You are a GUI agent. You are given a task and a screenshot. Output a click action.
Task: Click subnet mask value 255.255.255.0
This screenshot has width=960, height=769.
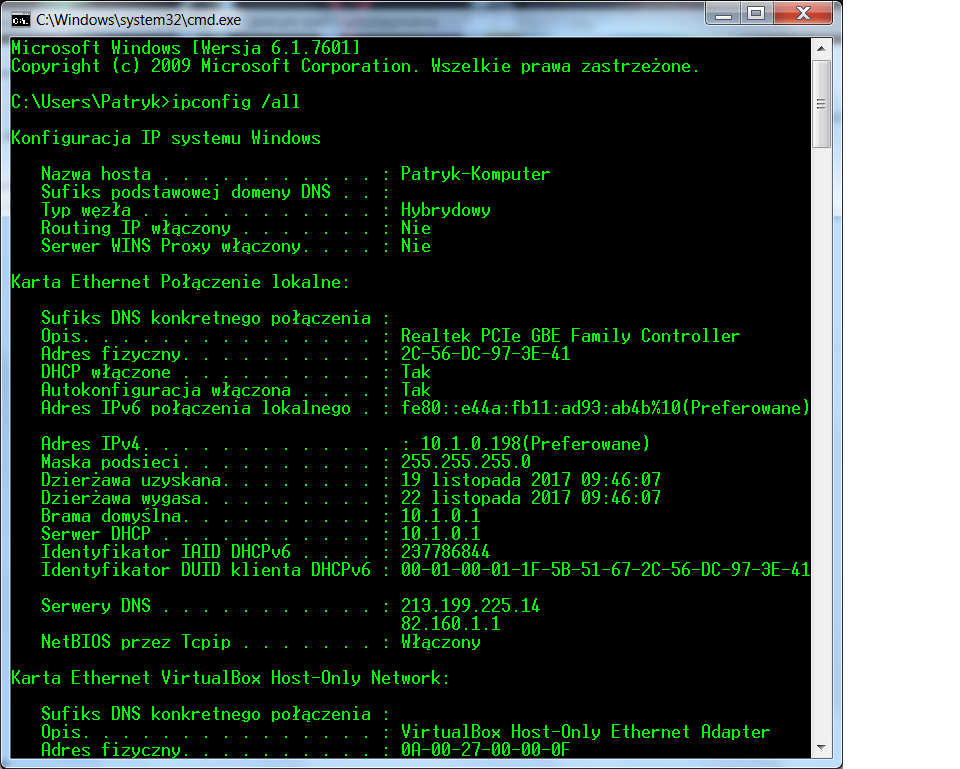[x=466, y=462]
